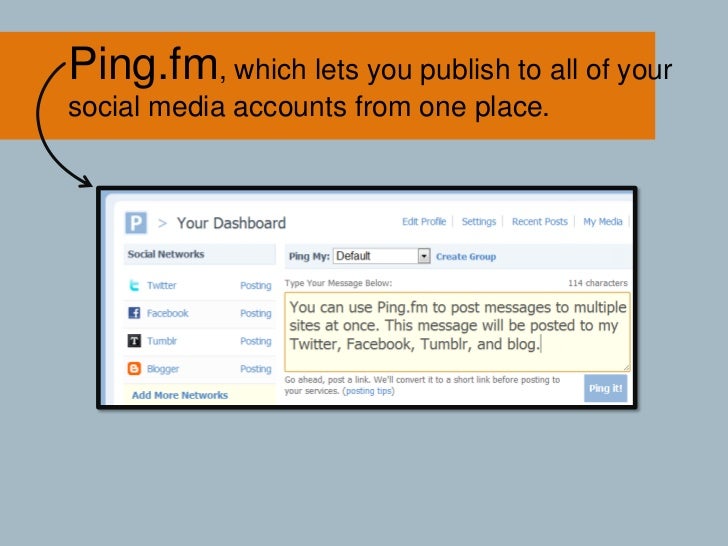Open the Twitter network link

tap(162, 286)
